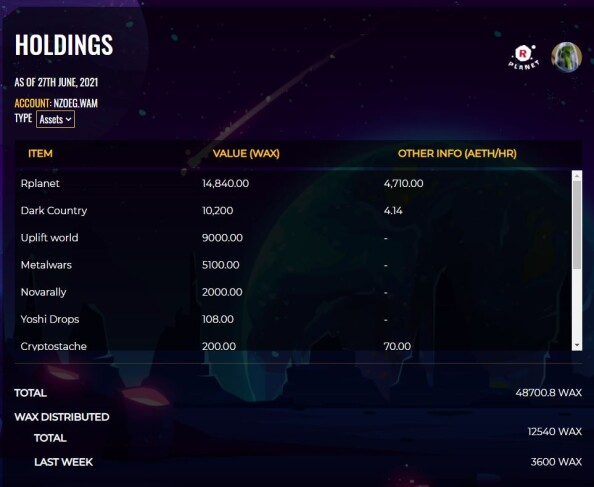The width and height of the screenshot is (594, 487).
Task: Select the Yoshi Drops row item
Action: coord(50,319)
